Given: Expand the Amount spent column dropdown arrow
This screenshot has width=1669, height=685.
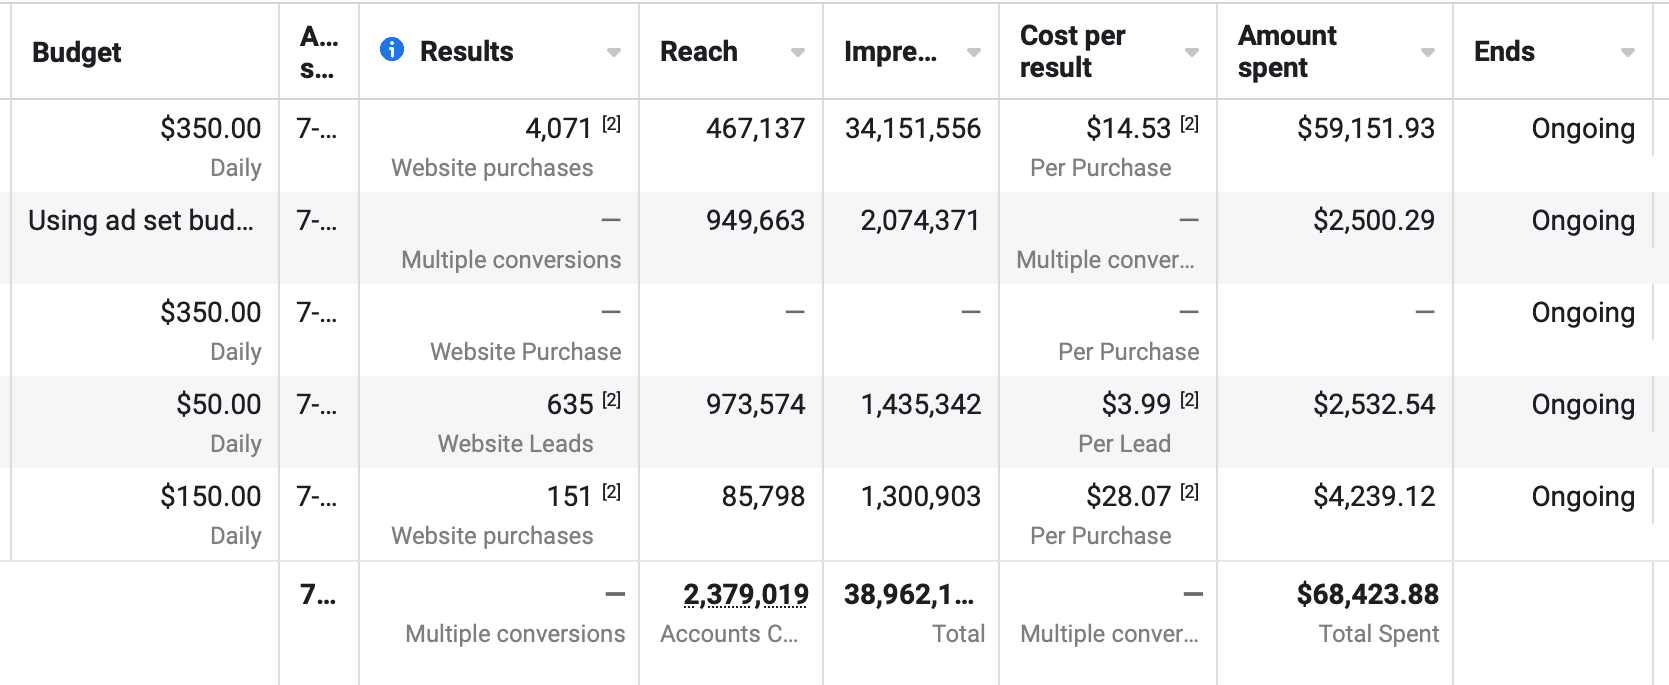Looking at the screenshot, I should [1428, 52].
